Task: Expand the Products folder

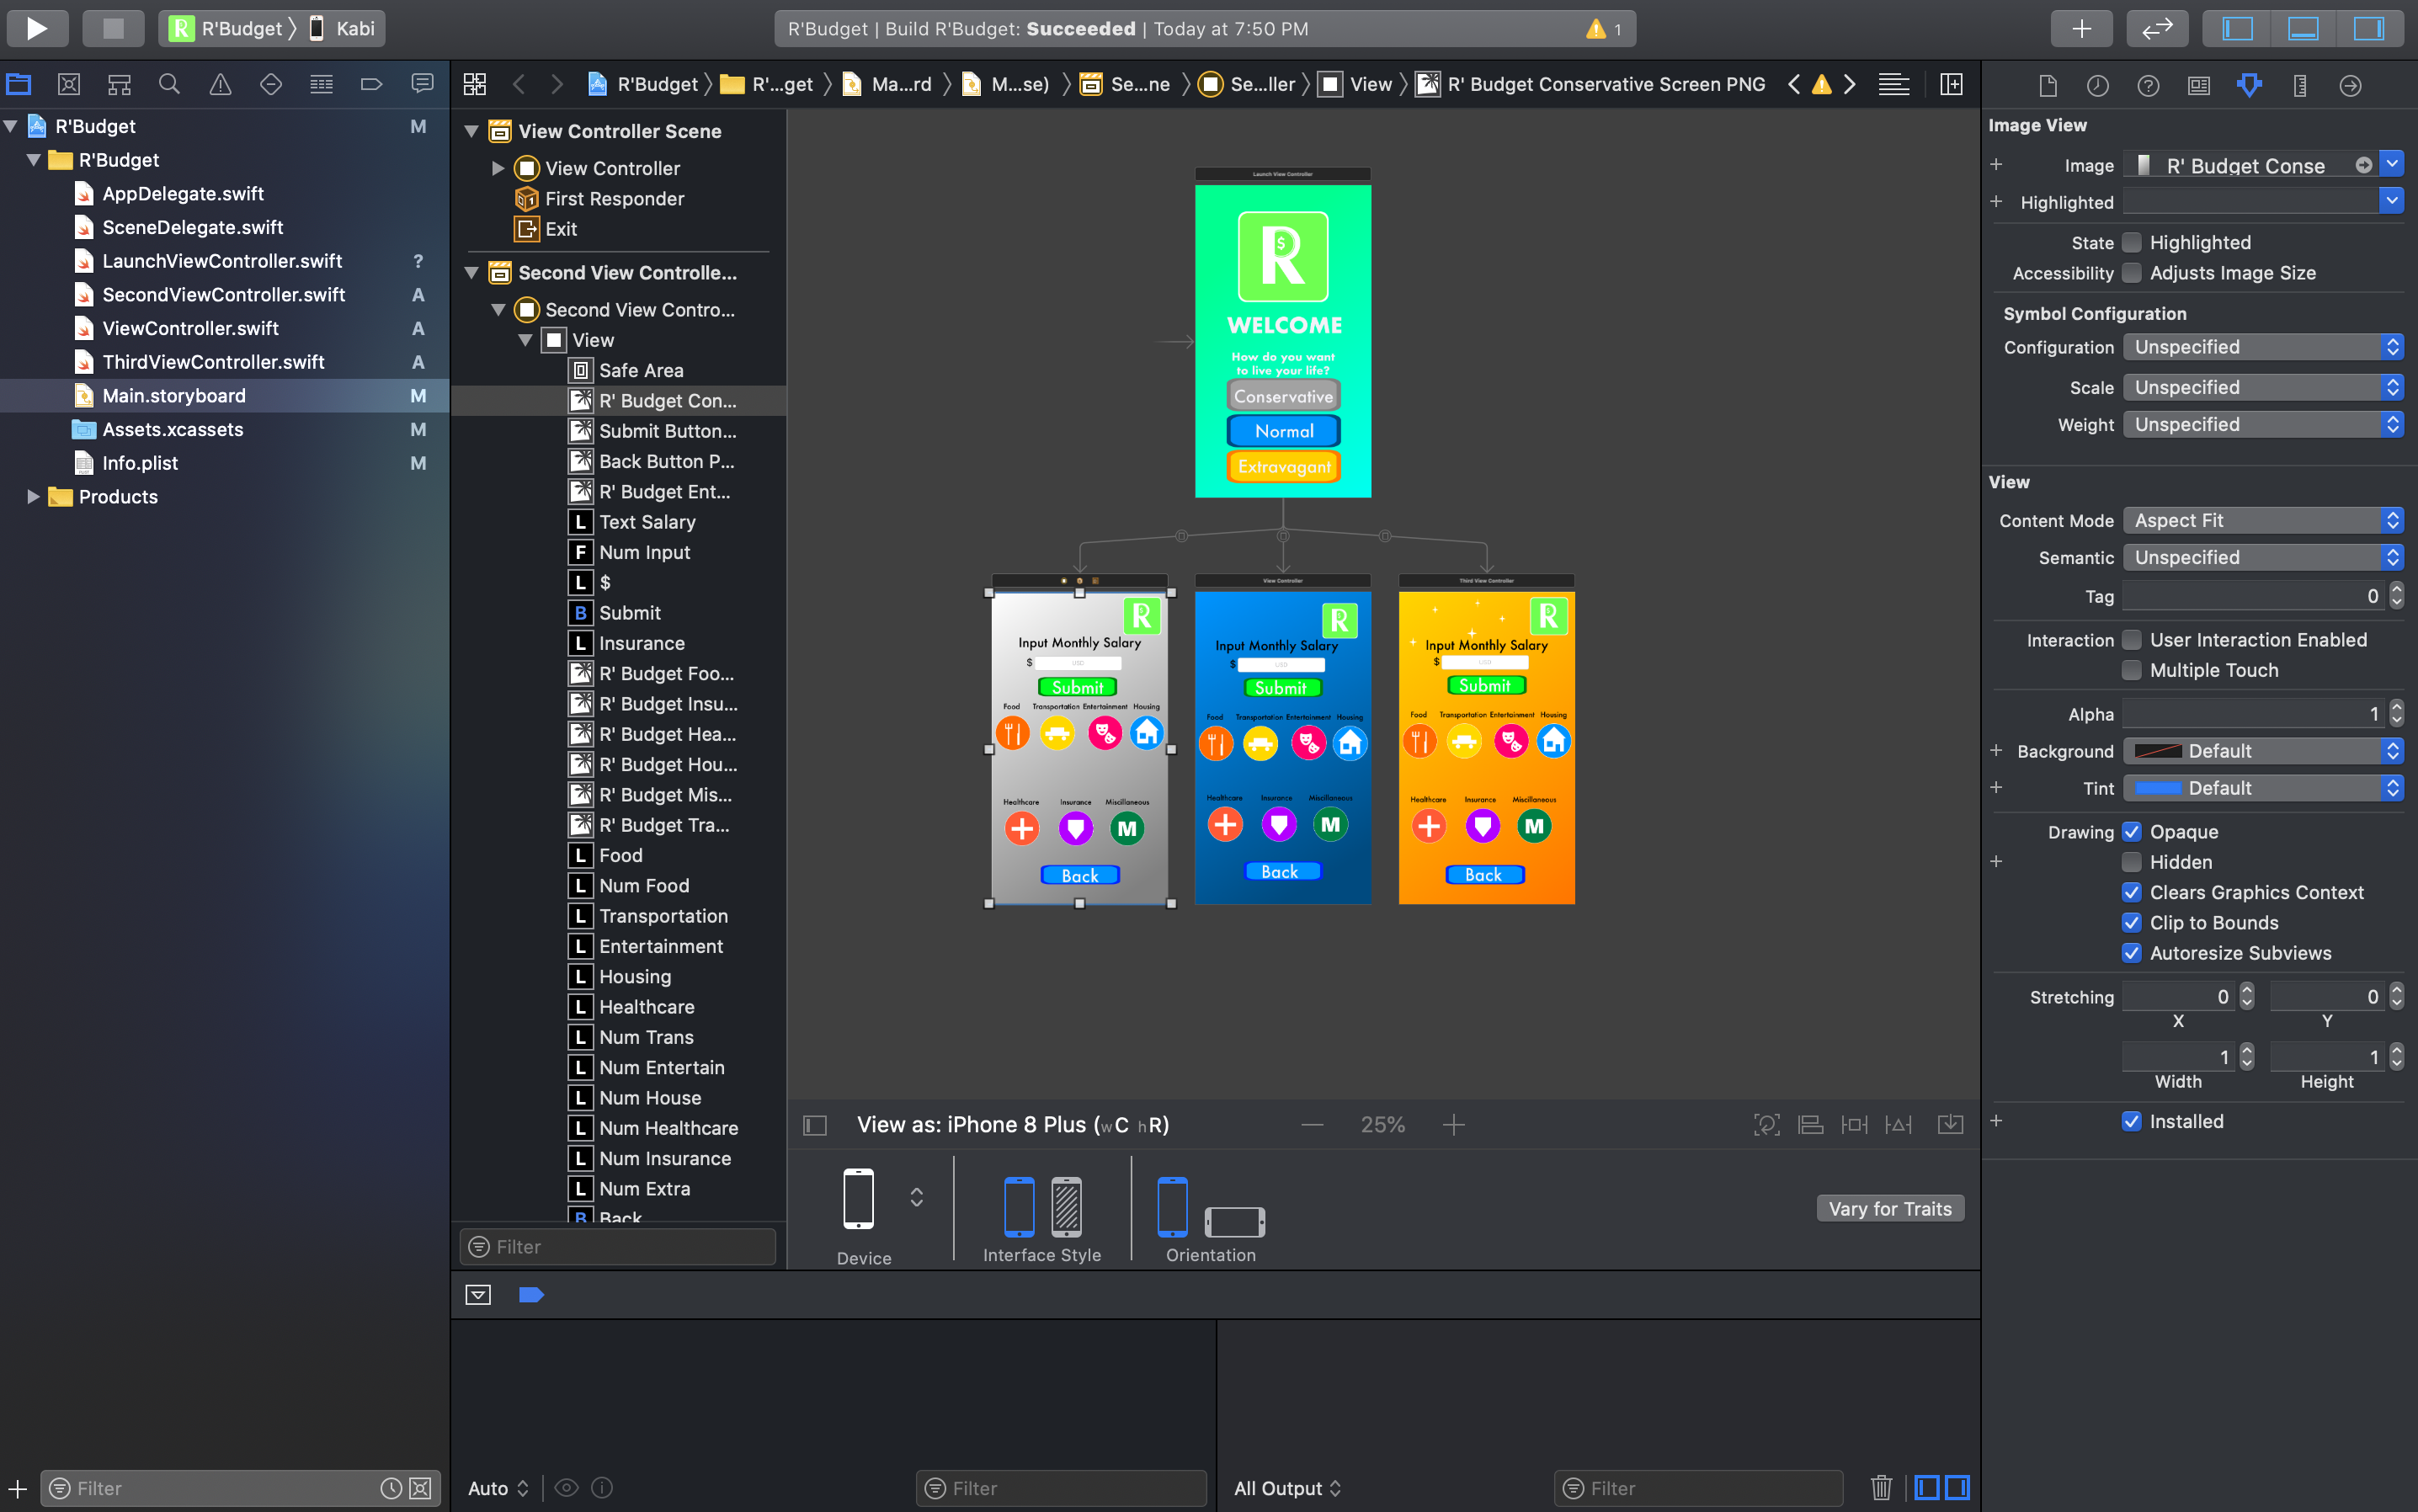Action: (x=33, y=496)
